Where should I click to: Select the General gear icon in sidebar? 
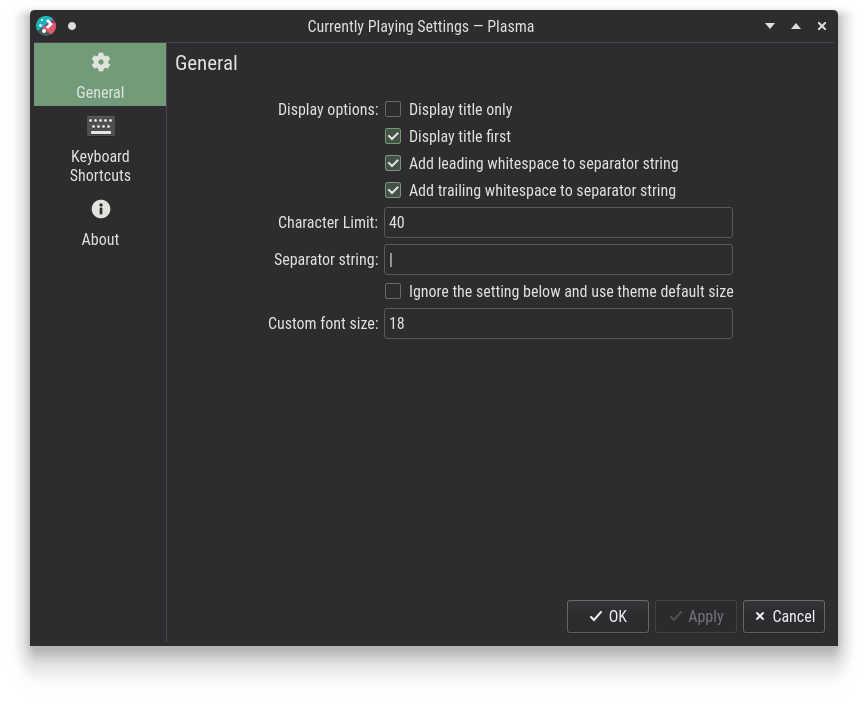100,62
